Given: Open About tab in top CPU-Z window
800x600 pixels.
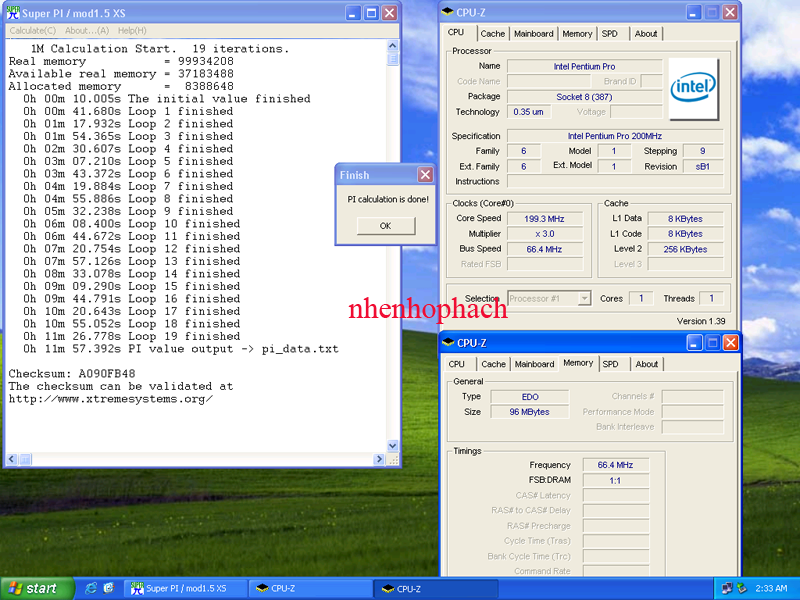Looking at the screenshot, I should 646,34.
